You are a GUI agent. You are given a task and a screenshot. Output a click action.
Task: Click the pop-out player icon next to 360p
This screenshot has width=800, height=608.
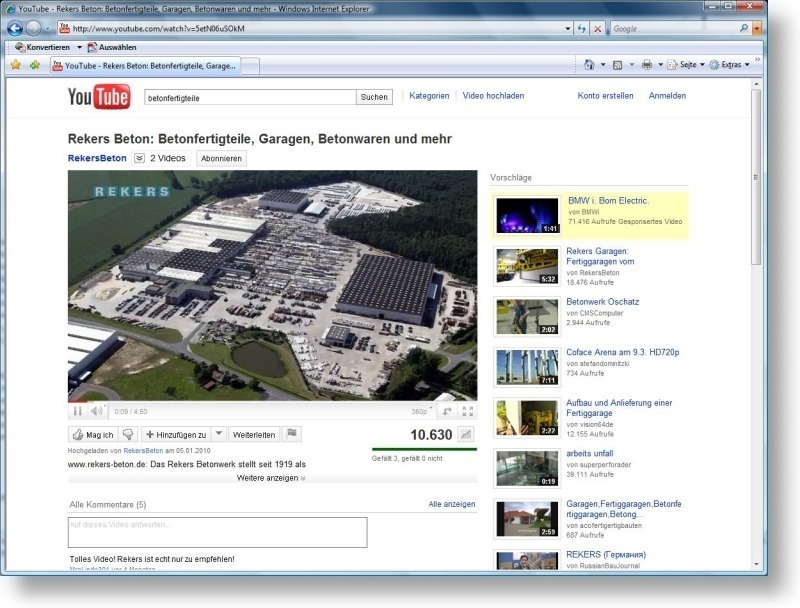(447, 411)
